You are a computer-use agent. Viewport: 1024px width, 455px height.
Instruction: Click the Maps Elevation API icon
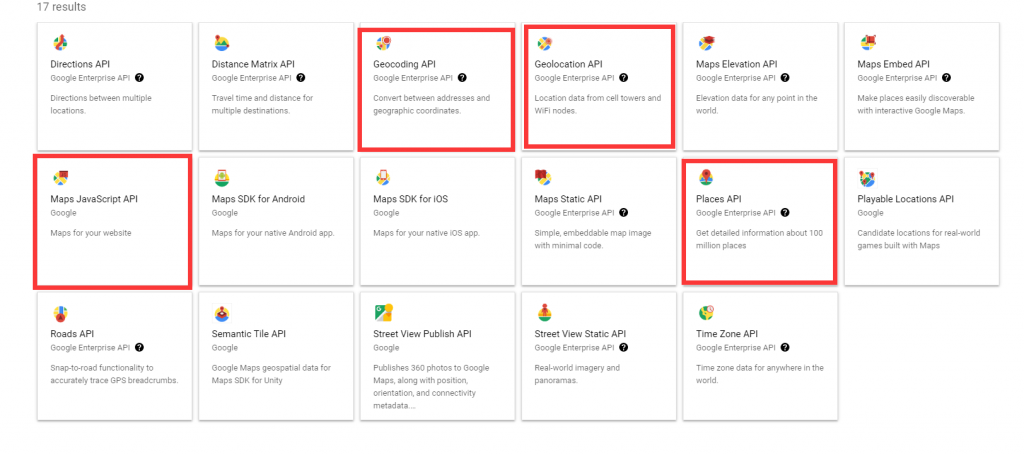pos(706,42)
